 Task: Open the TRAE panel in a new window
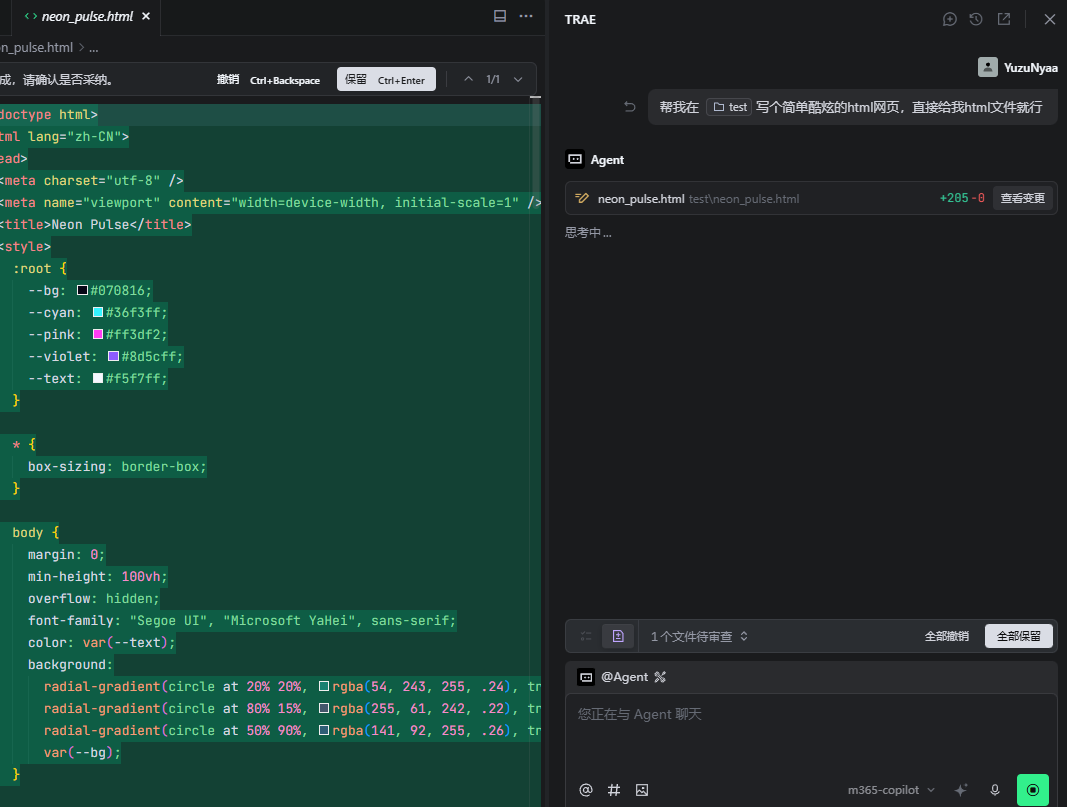click(x=1004, y=19)
